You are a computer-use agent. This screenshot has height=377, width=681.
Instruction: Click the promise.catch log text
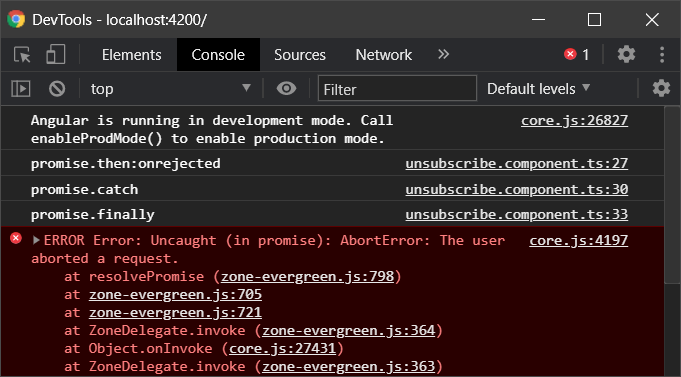click(x=85, y=189)
